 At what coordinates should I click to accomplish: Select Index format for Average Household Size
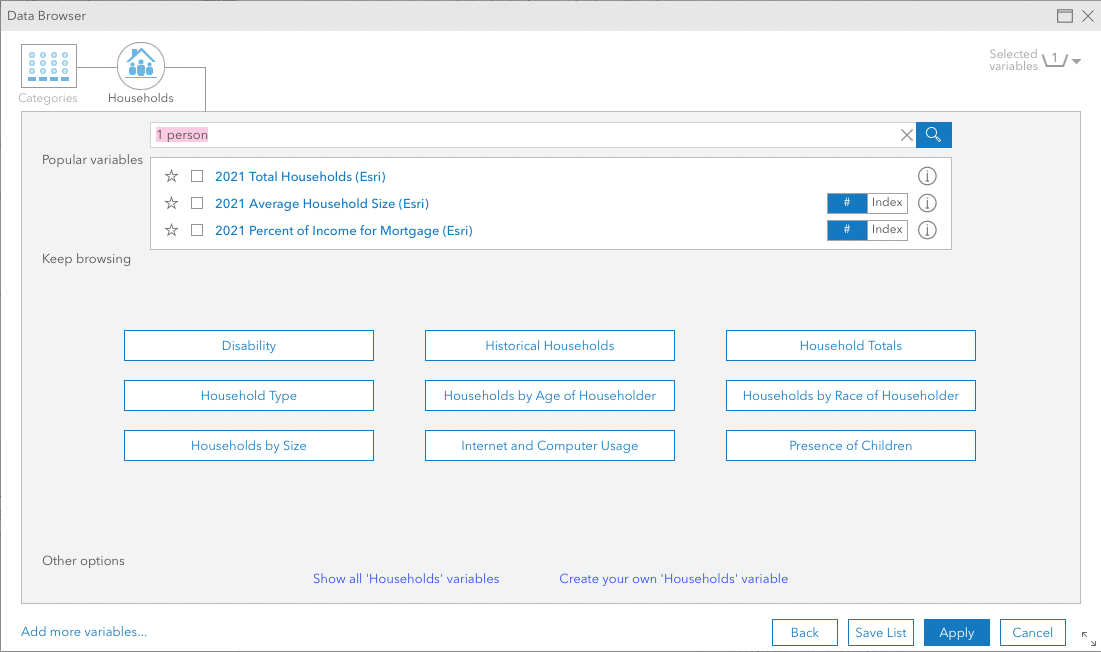click(888, 203)
